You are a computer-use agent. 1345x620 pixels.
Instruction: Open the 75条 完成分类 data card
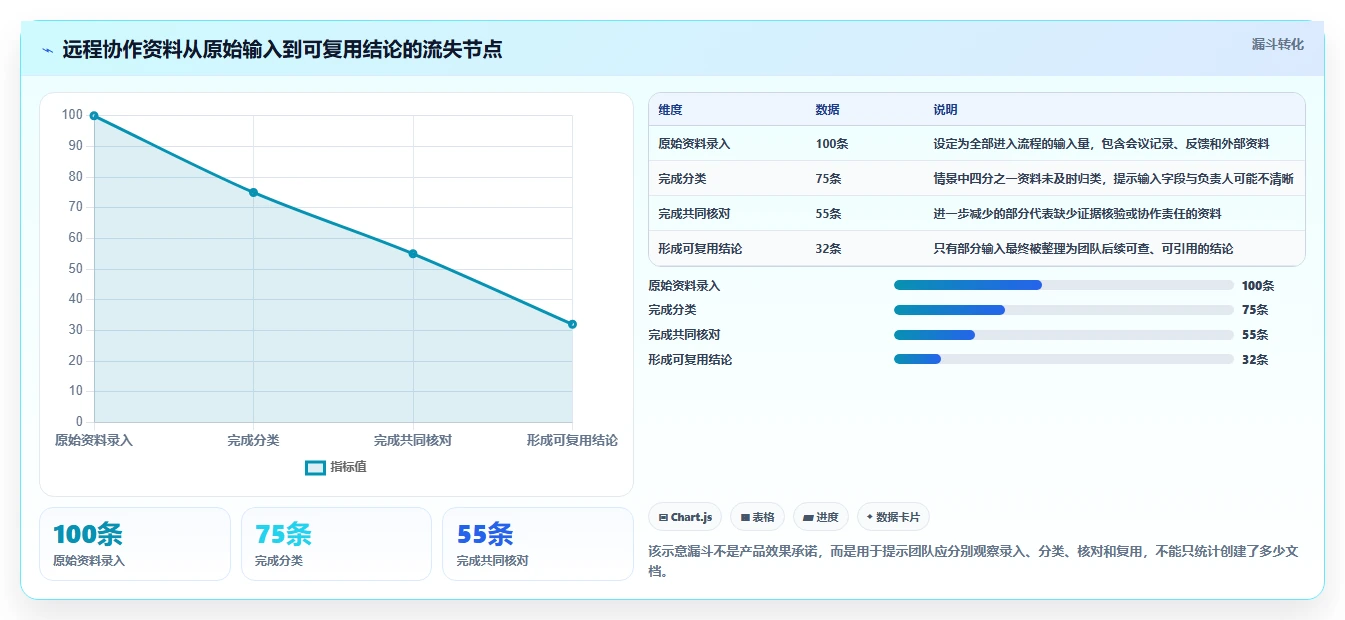click(x=336, y=544)
